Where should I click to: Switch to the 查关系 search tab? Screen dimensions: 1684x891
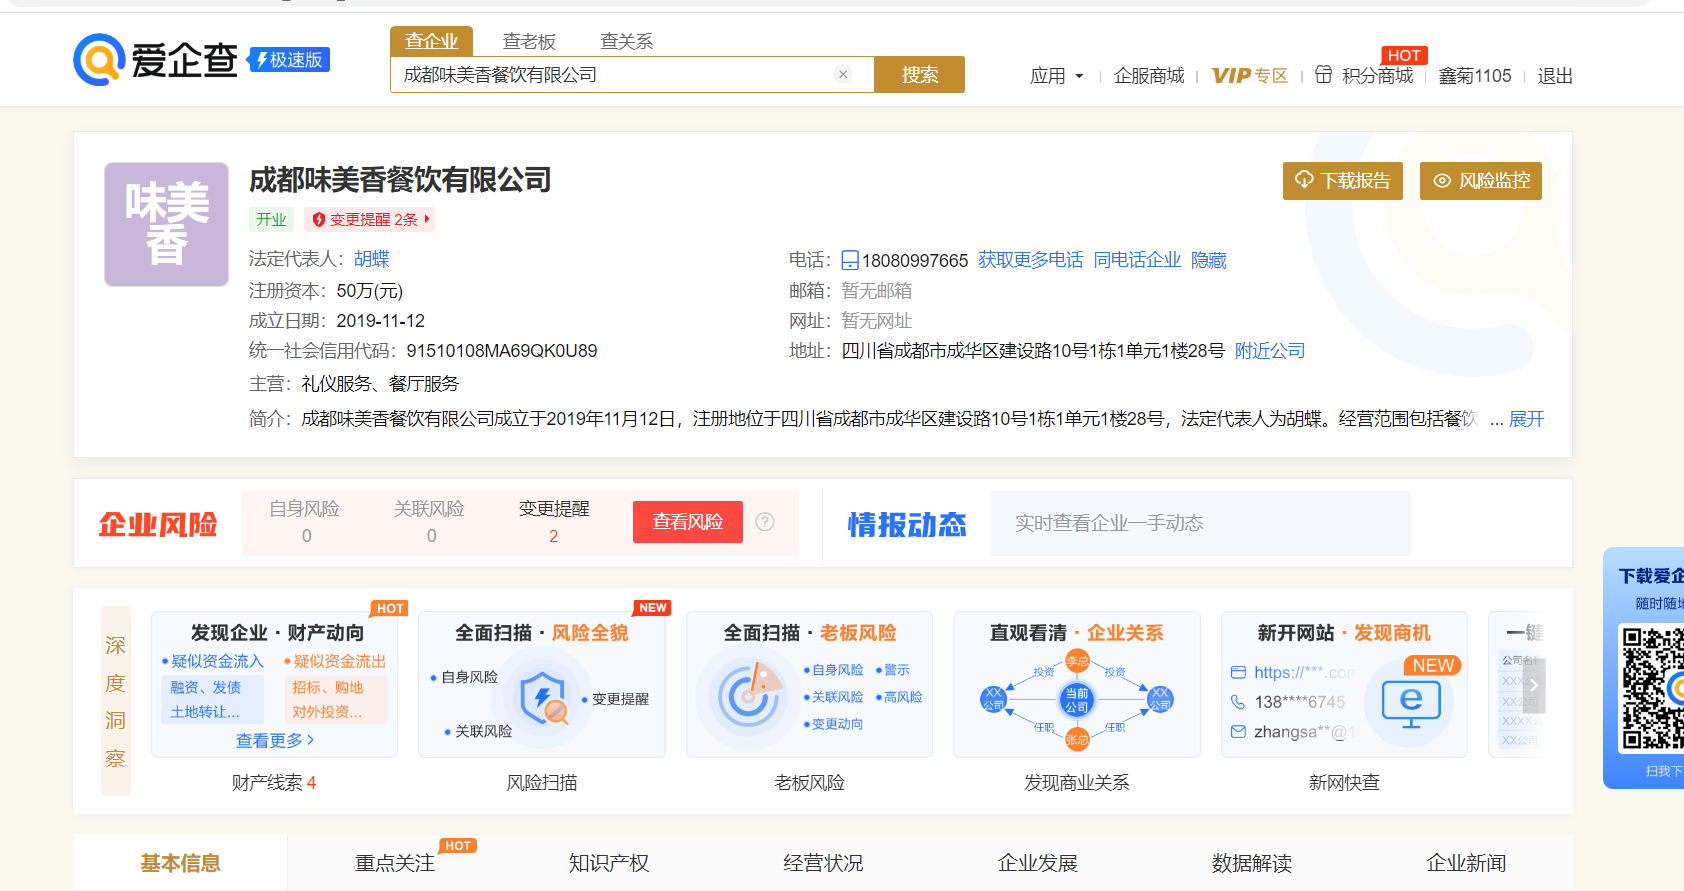pos(626,41)
